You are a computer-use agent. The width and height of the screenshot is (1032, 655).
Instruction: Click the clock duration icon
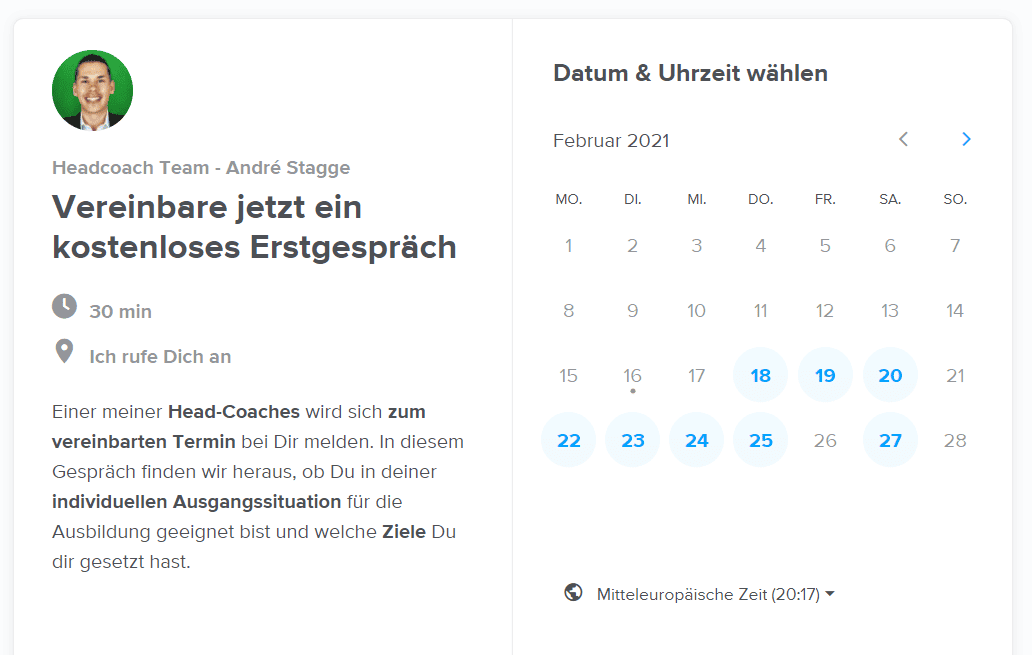tap(64, 307)
